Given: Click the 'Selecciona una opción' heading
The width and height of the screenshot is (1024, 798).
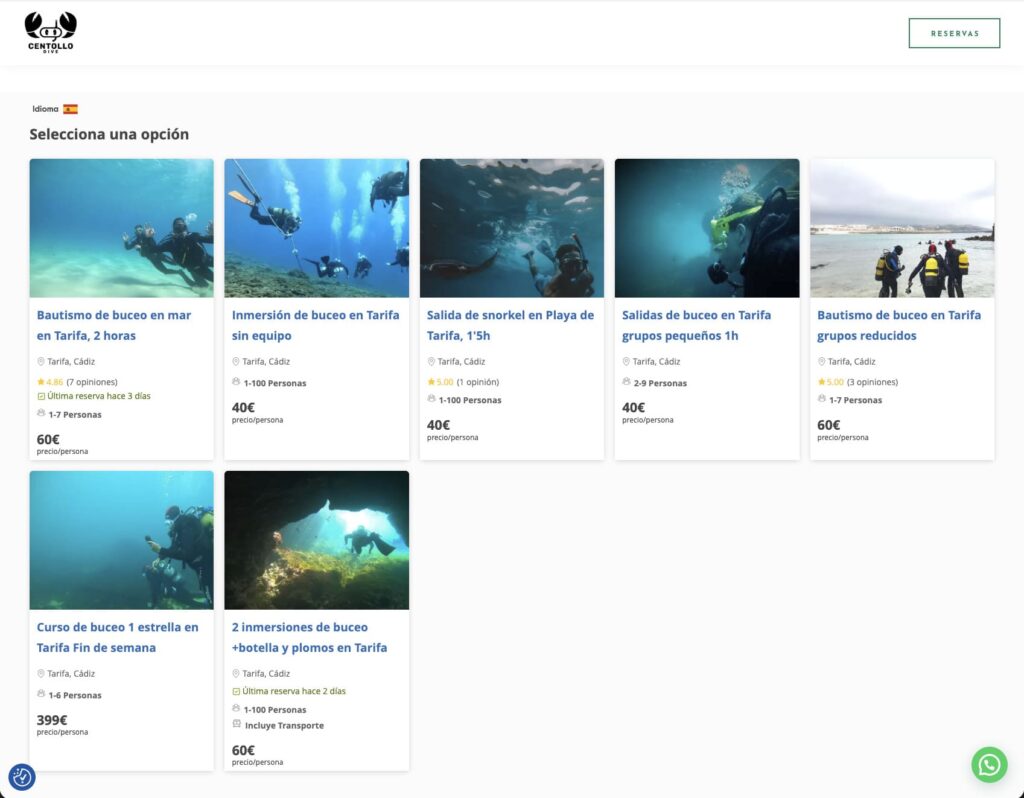Looking at the screenshot, I should pos(109,134).
